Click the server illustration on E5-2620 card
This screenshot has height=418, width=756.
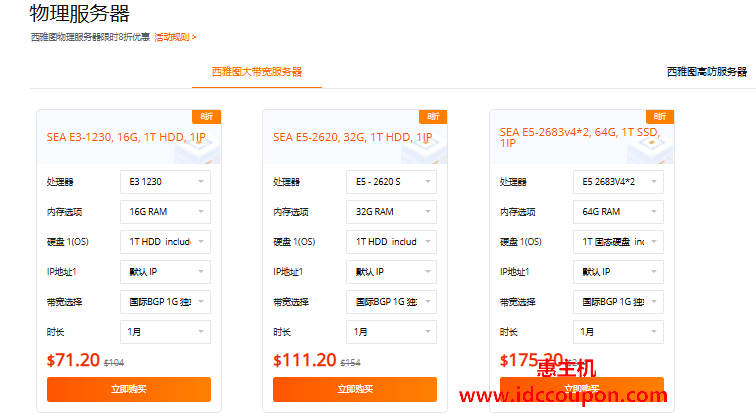coord(424,150)
